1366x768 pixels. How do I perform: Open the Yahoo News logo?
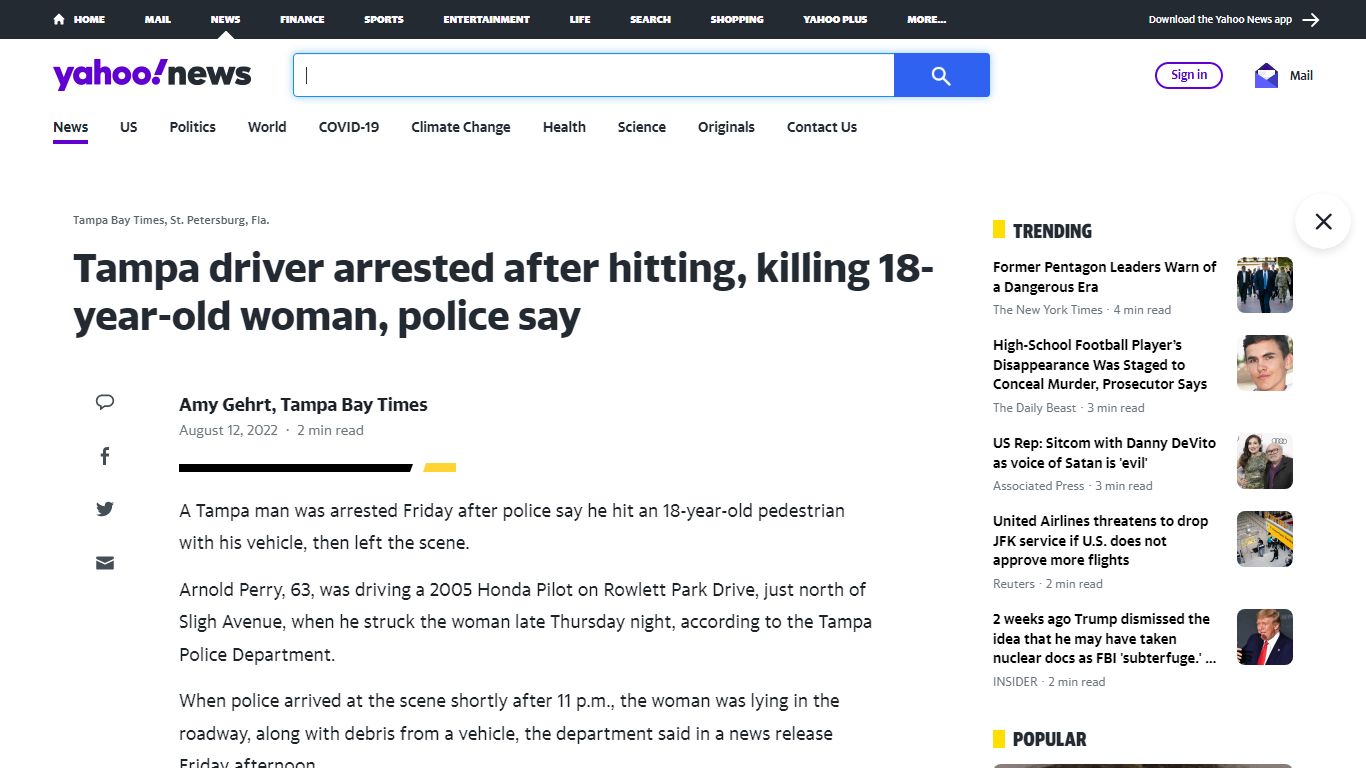tap(152, 75)
